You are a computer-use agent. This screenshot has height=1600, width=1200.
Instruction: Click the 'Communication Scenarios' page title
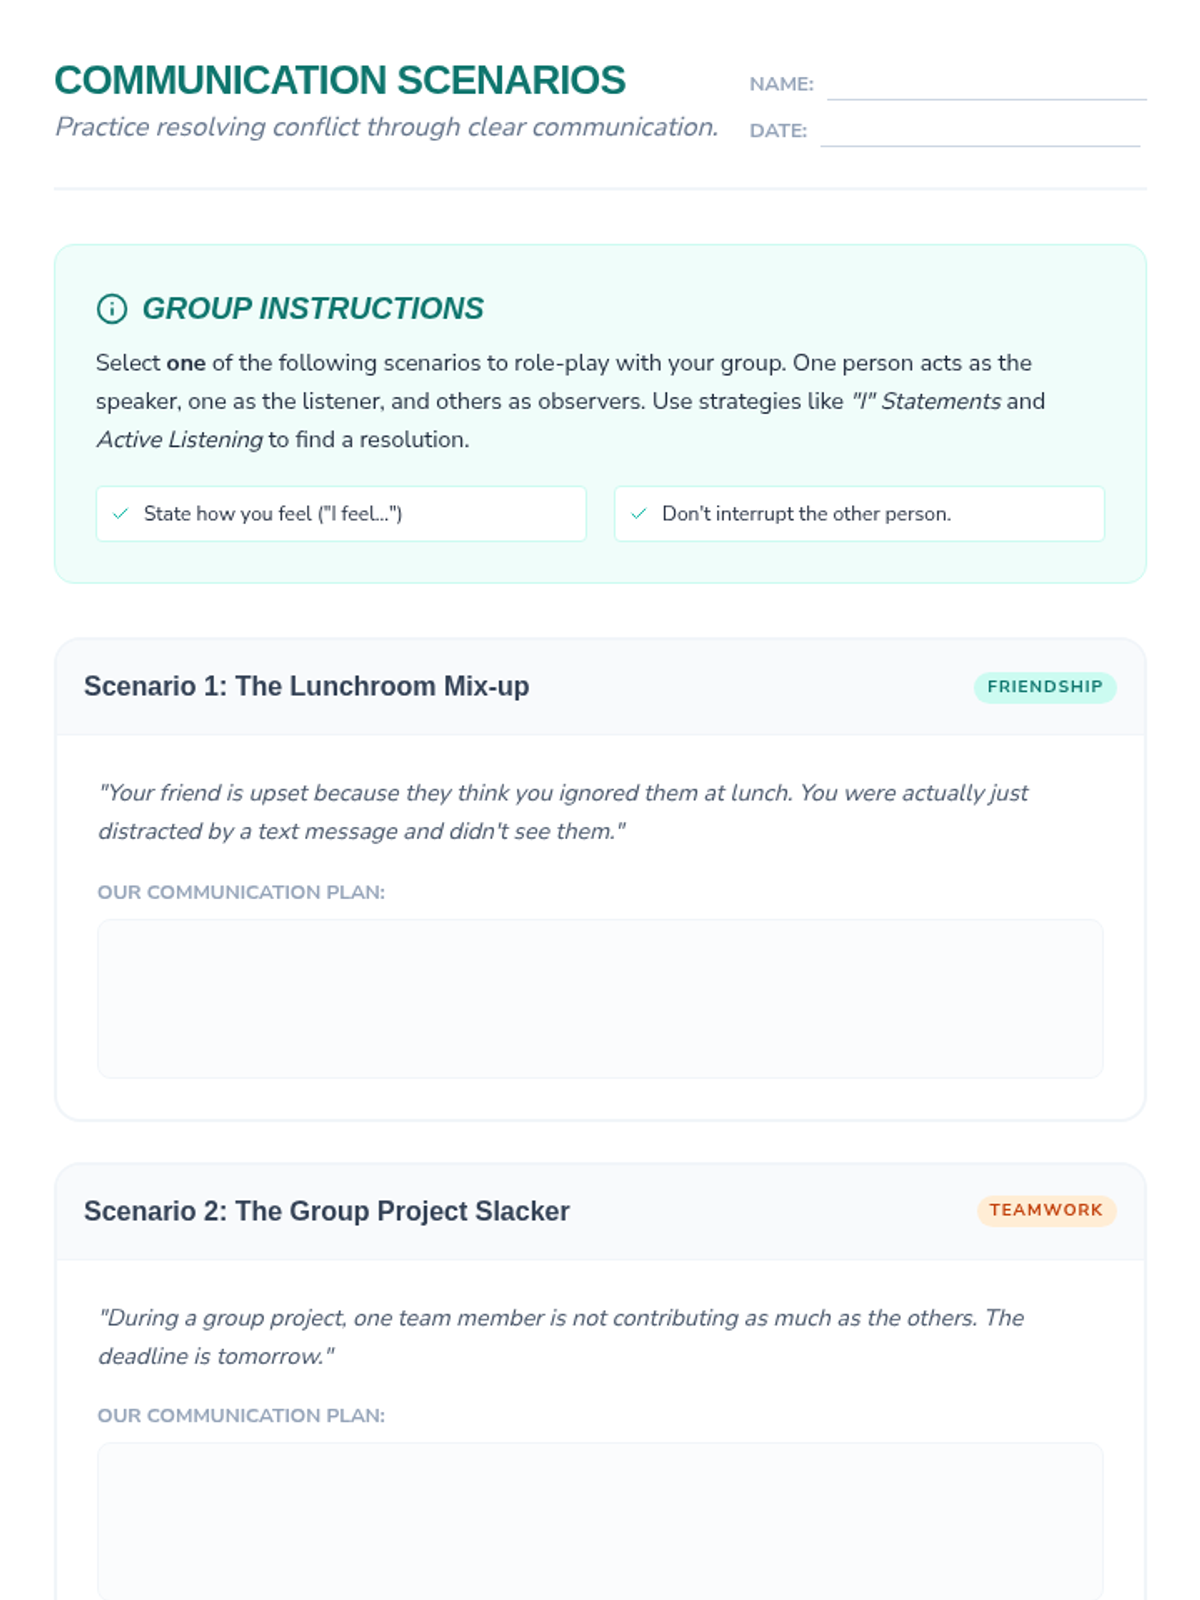(340, 81)
